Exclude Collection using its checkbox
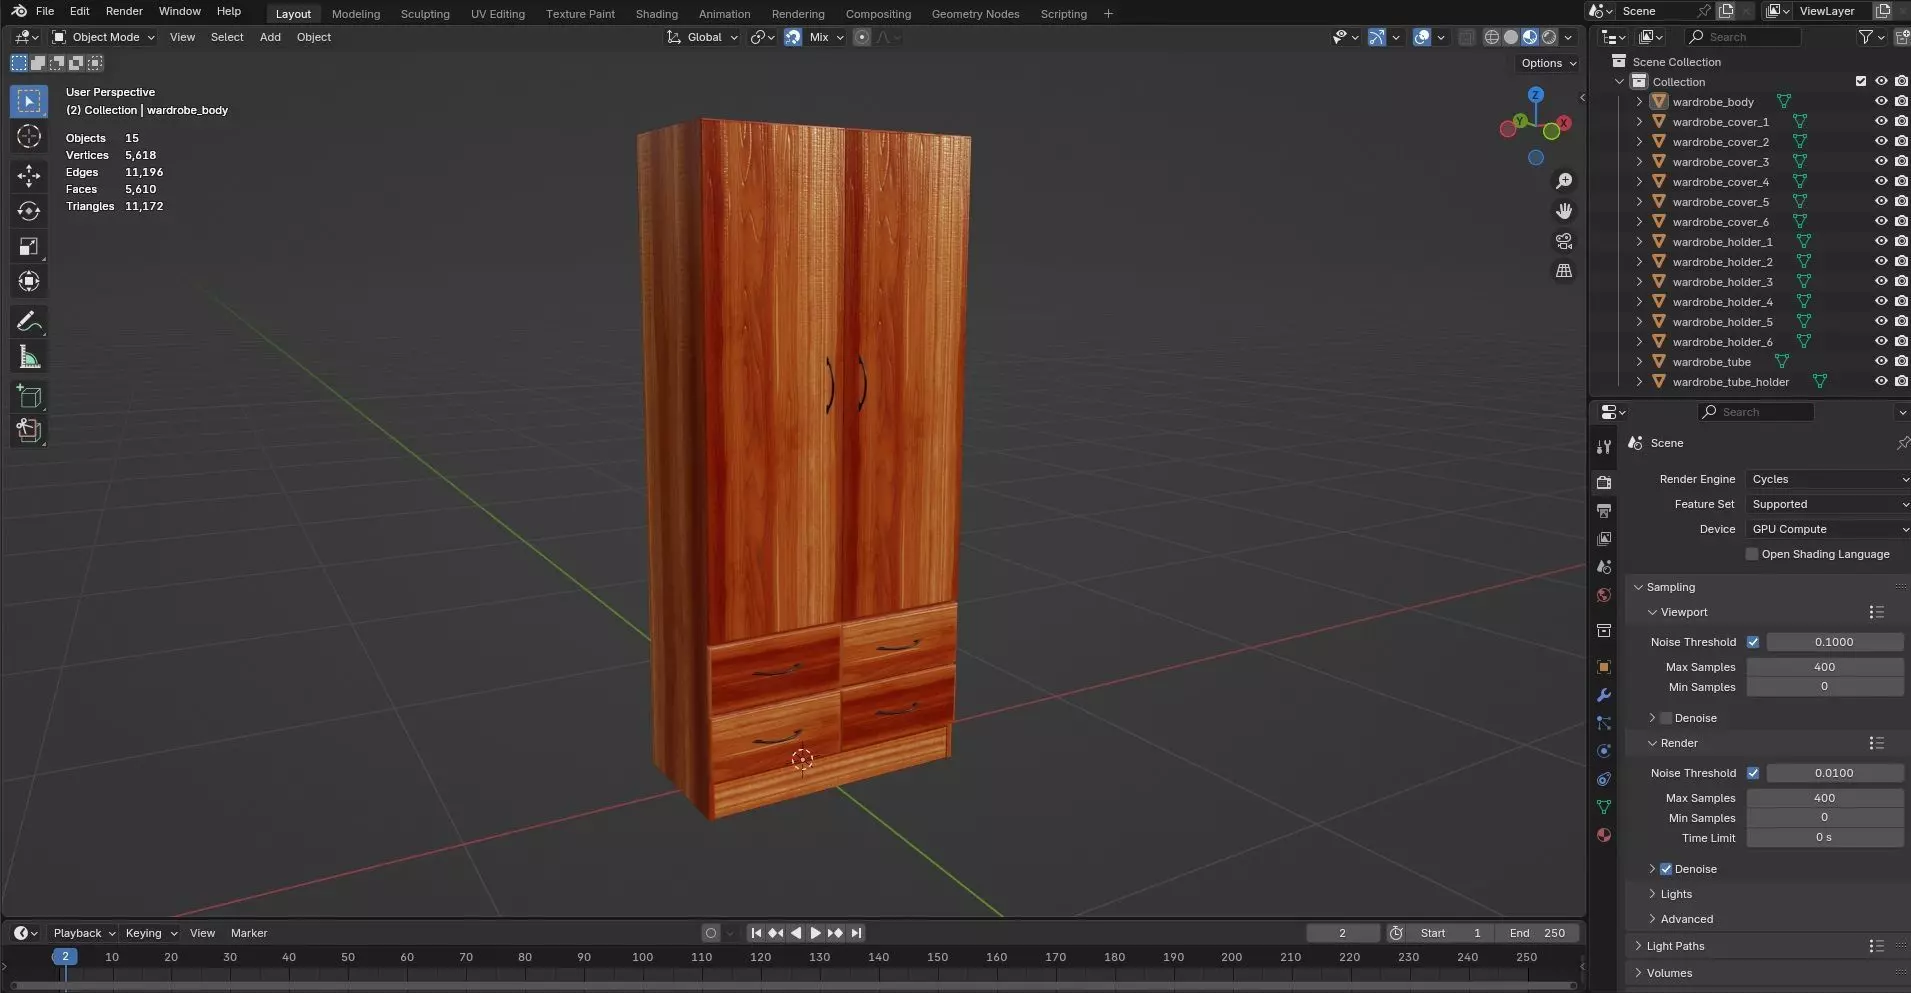1911x993 pixels. [1861, 81]
